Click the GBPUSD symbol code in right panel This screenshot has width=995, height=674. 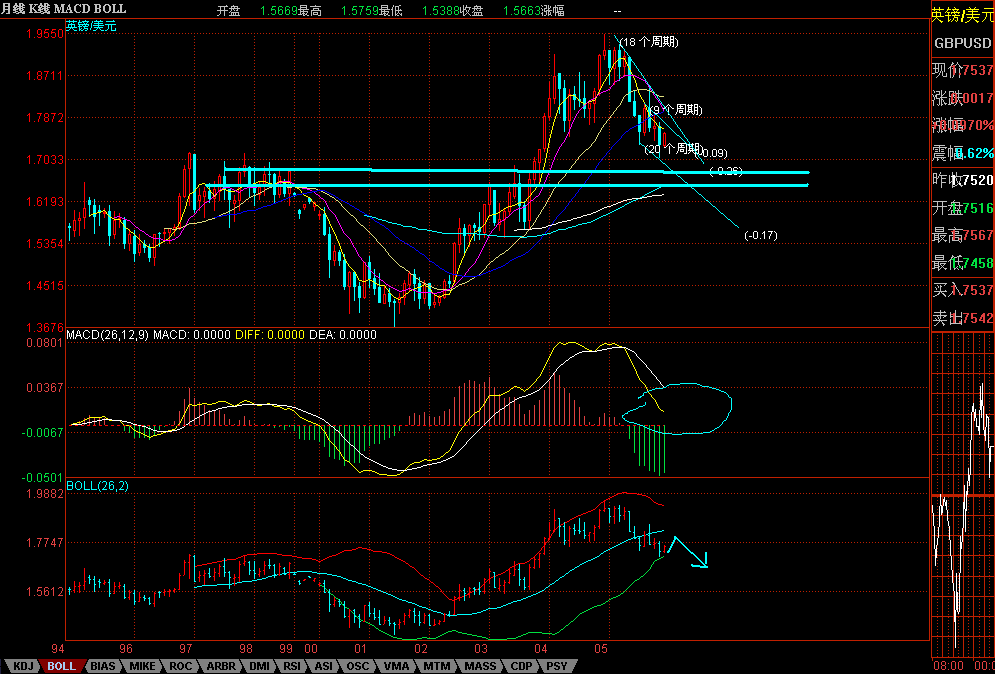963,43
